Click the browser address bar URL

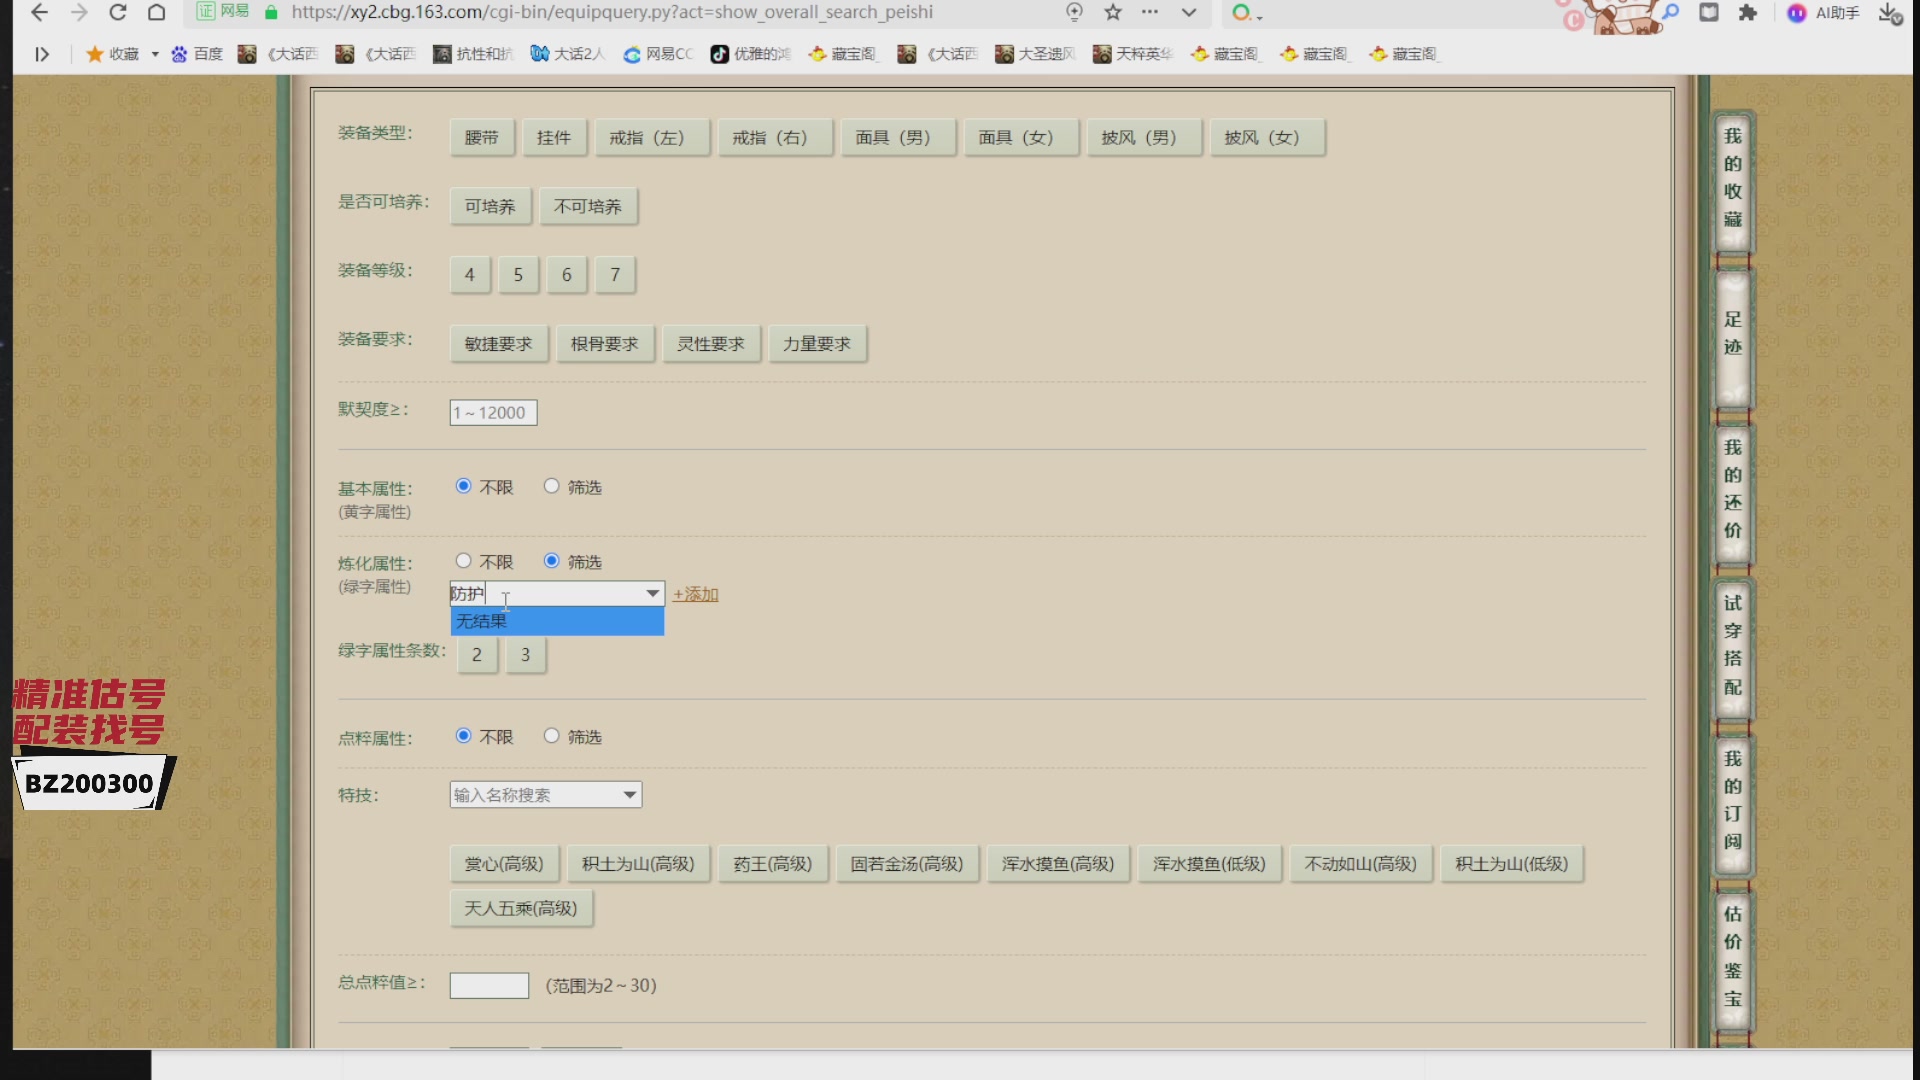(x=612, y=12)
